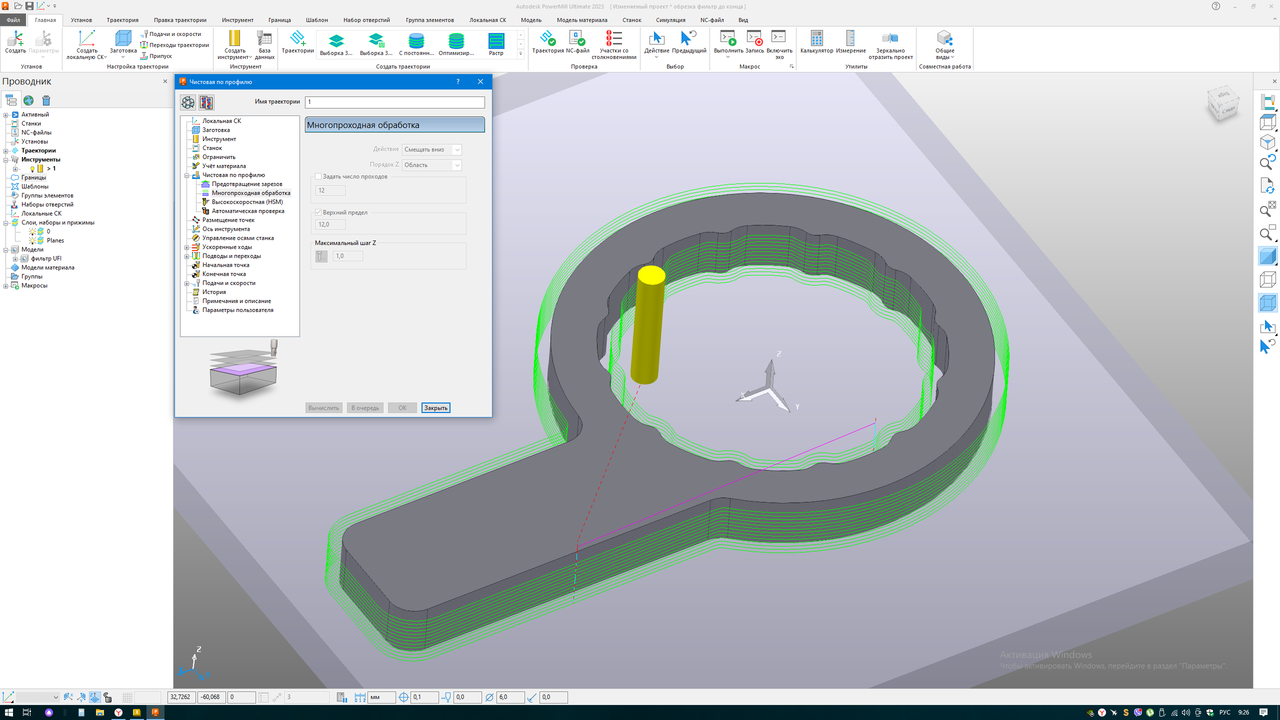1280x720 pixels.
Task: Open Подачи и скорости in ribbon
Action: [171, 34]
